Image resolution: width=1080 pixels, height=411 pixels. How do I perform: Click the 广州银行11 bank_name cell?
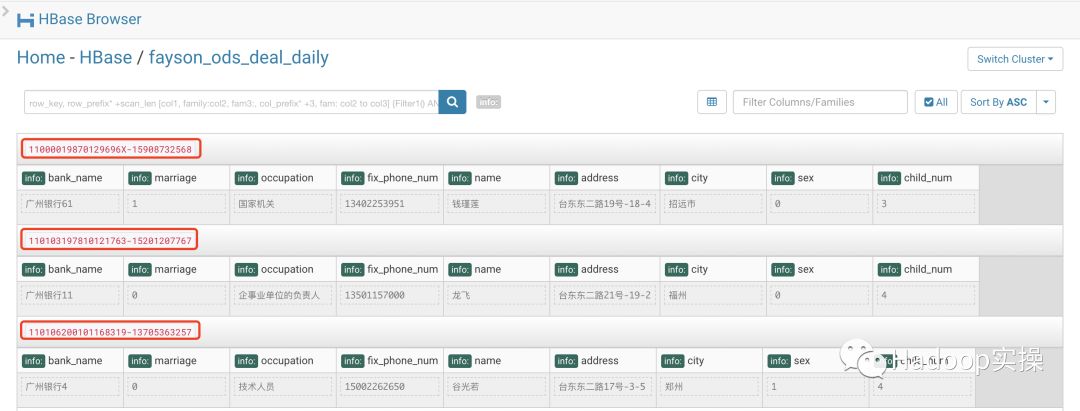point(70,295)
